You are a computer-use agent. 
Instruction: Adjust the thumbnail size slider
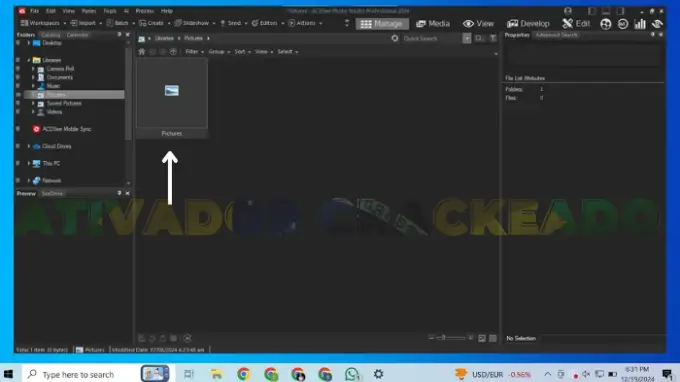coord(451,338)
